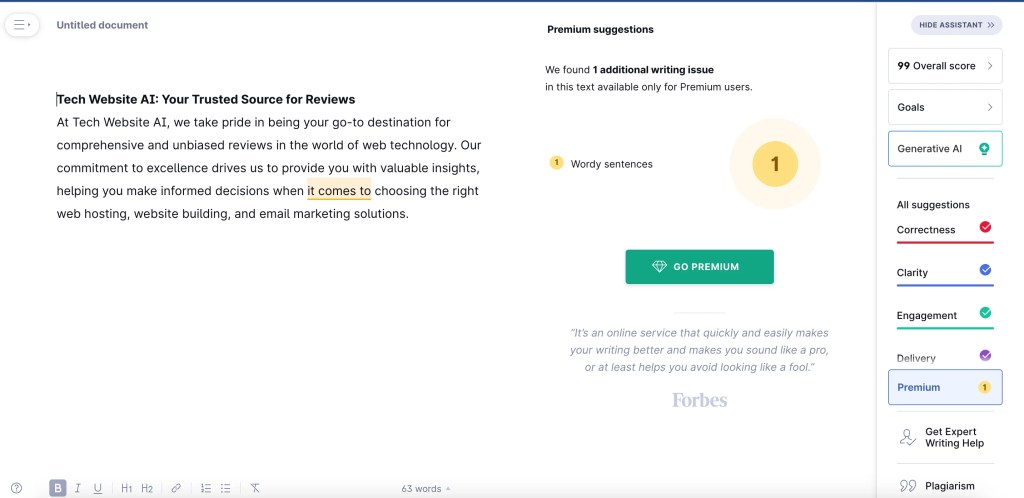Click '1 additional writing issue' text
Screen dimensions: 1024x498
(653, 70)
